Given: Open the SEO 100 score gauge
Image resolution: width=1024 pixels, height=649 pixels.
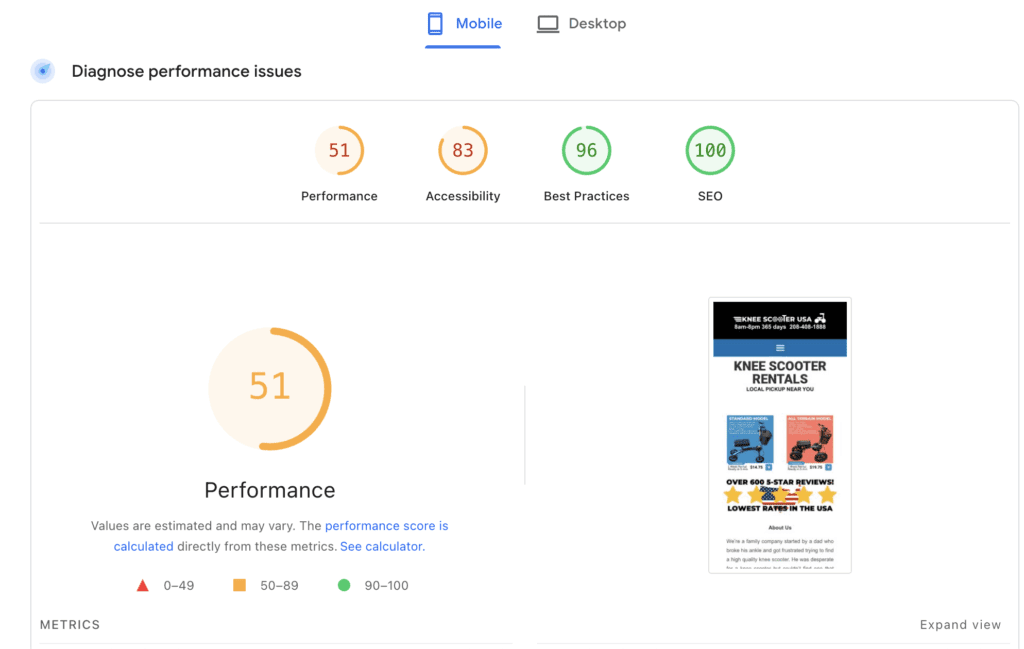Looking at the screenshot, I should click(710, 151).
